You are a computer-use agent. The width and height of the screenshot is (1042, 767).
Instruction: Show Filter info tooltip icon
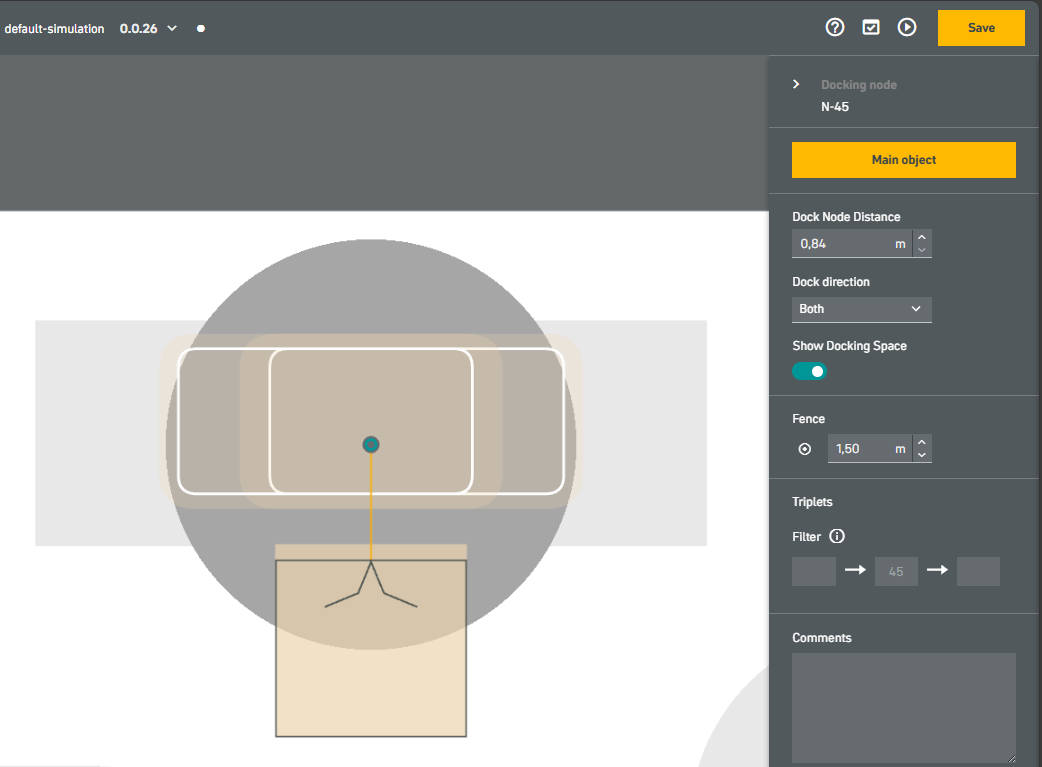click(837, 536)
